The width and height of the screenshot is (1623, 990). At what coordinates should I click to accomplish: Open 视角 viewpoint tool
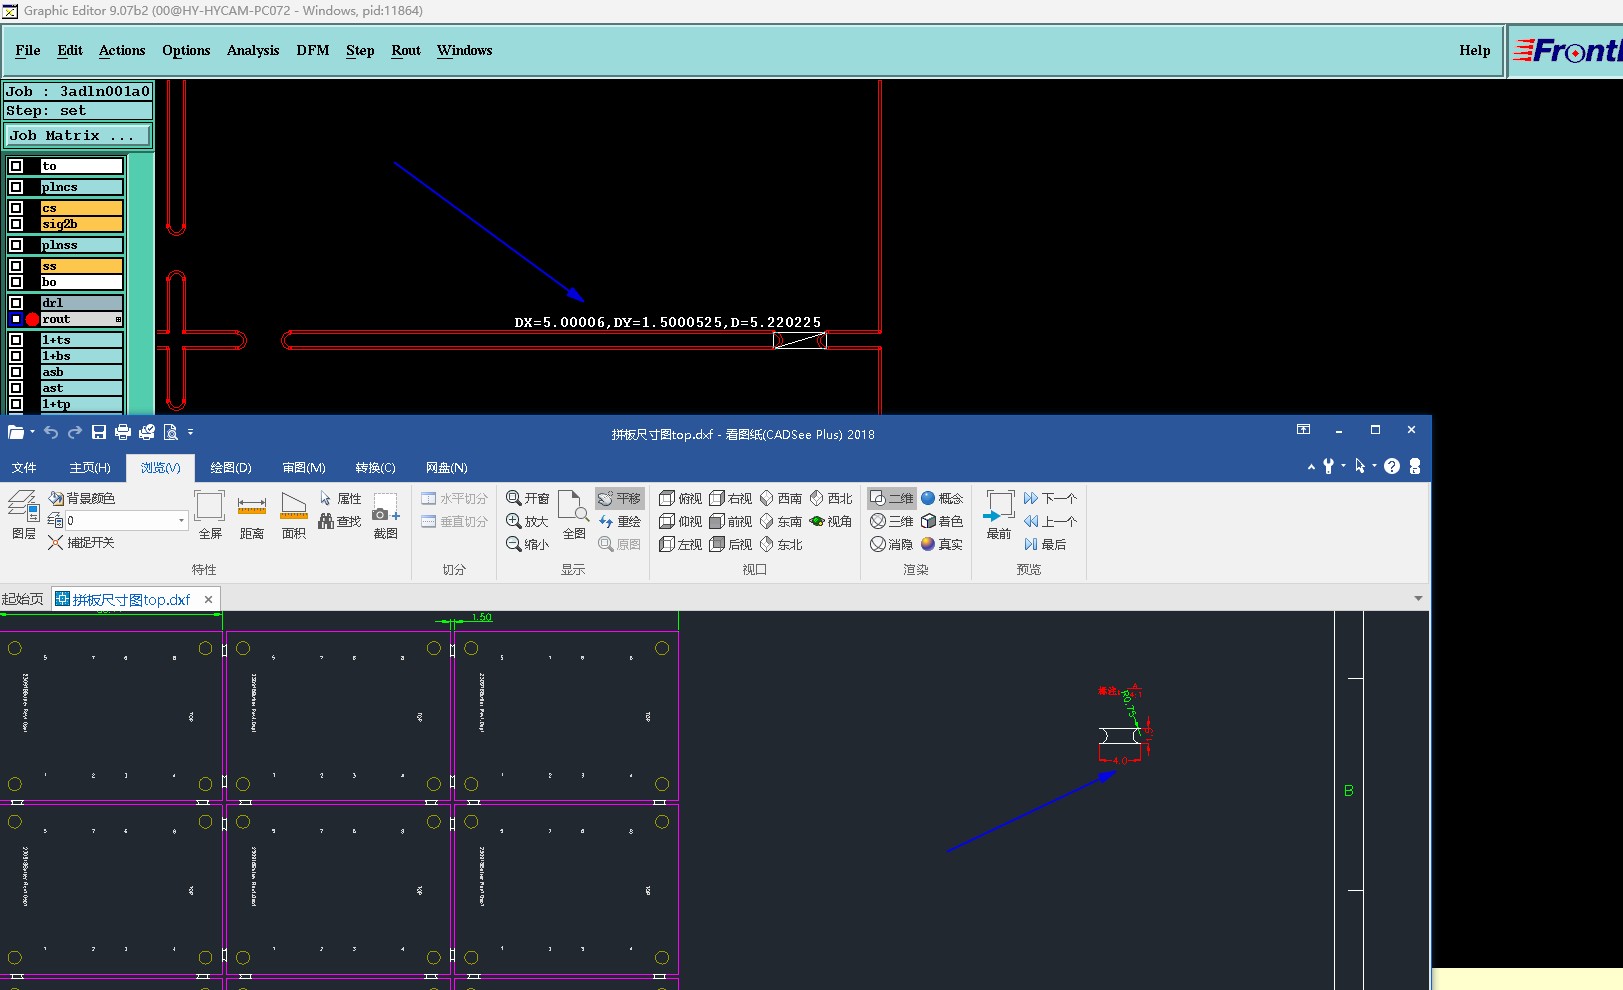pos(831,521)
